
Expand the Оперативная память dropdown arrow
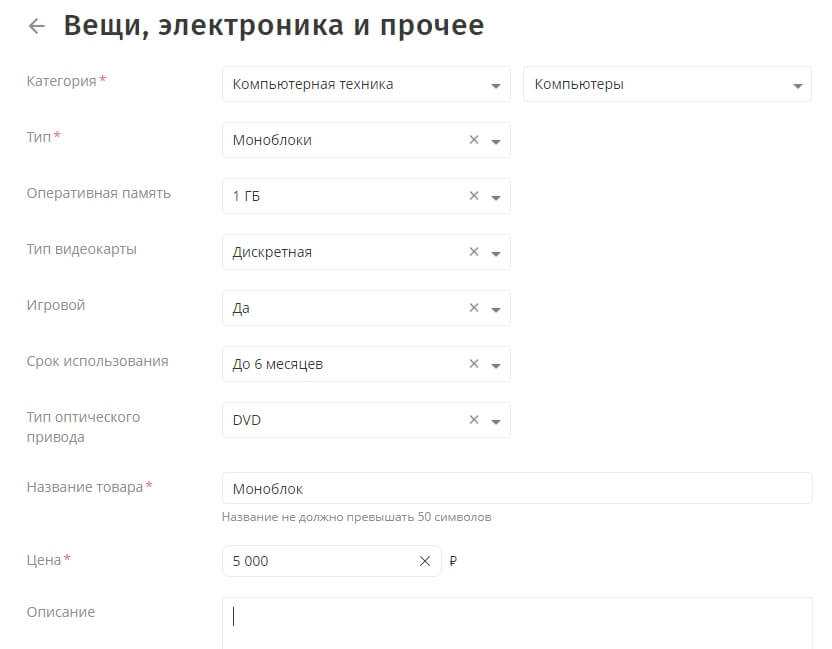pyautogui.click(x=496, y=198)
